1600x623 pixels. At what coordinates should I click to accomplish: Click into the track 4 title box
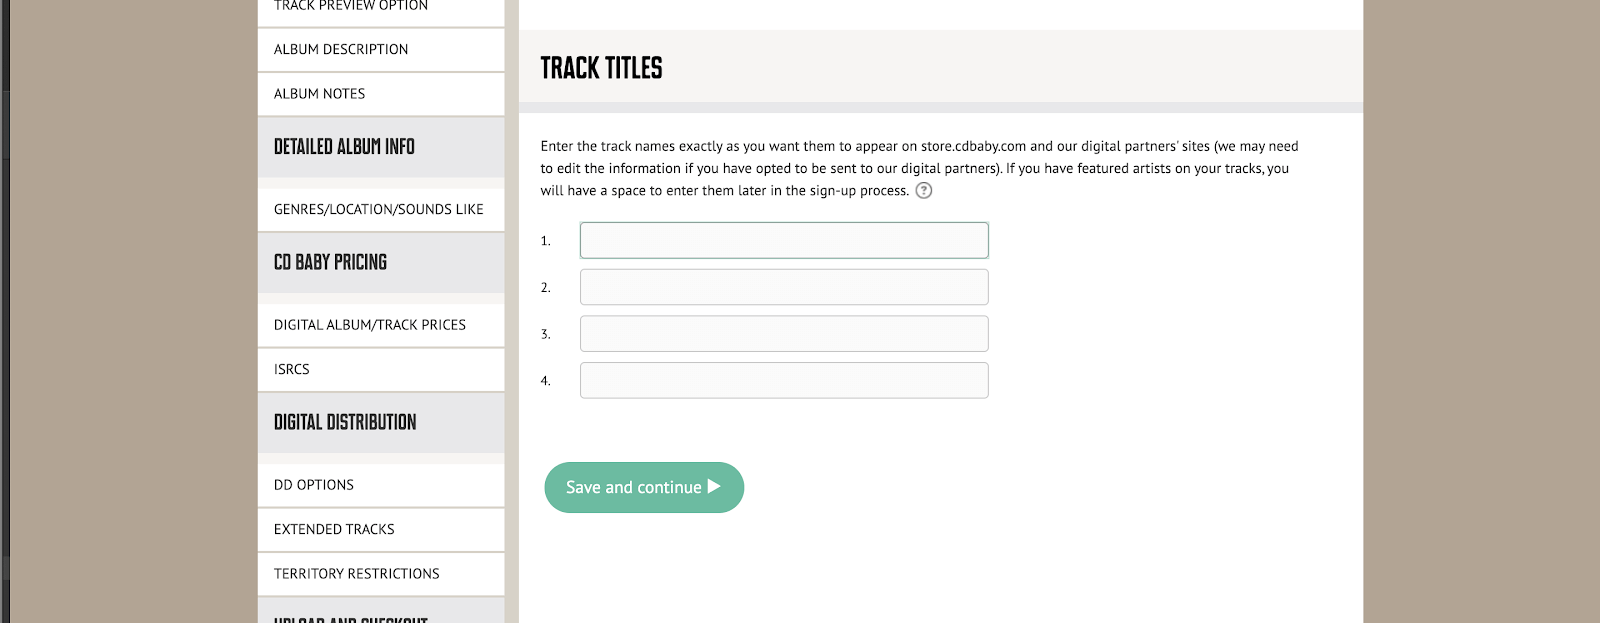point(784,381)
